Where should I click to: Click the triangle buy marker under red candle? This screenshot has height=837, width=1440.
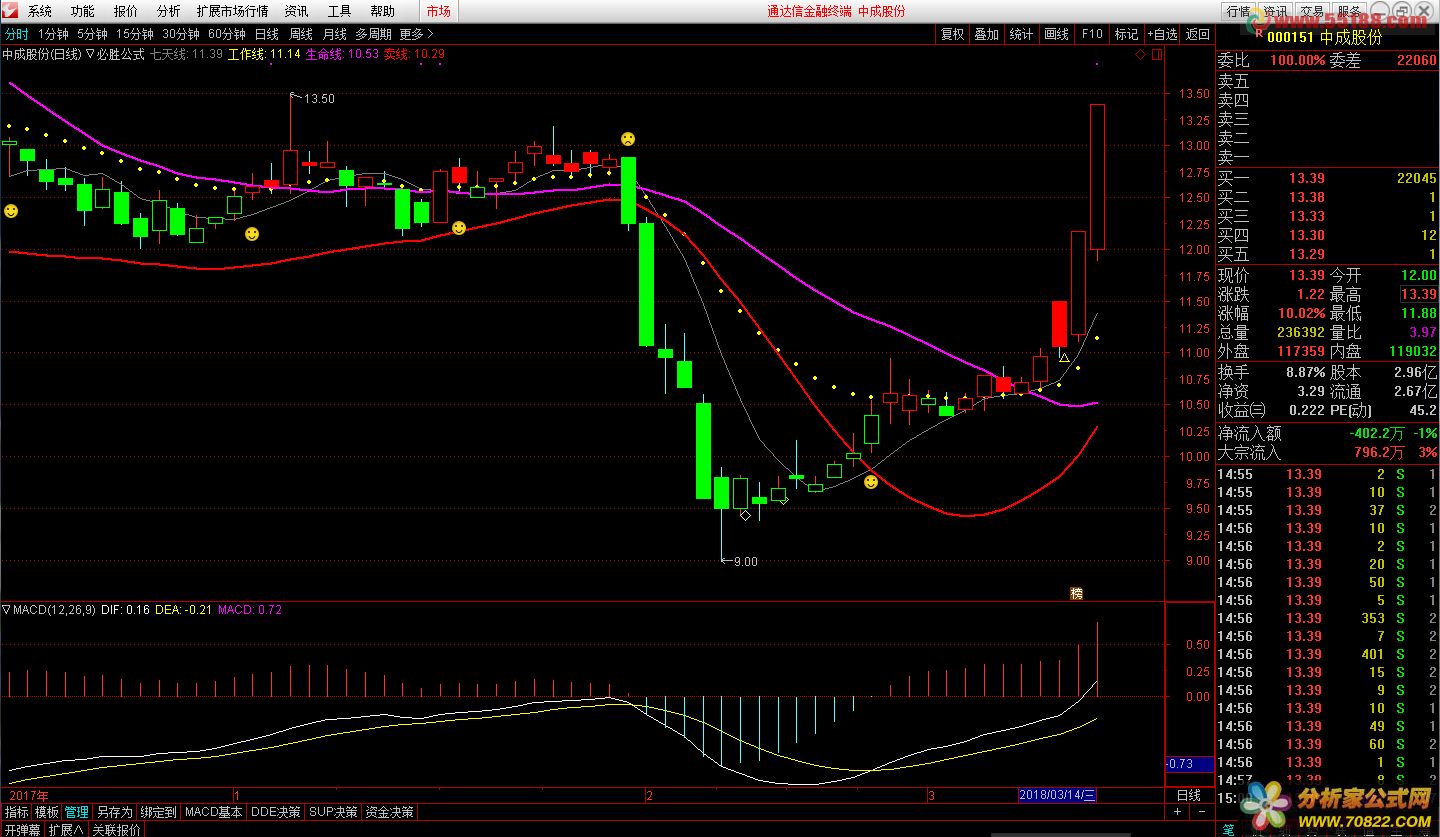[1064, 357]
